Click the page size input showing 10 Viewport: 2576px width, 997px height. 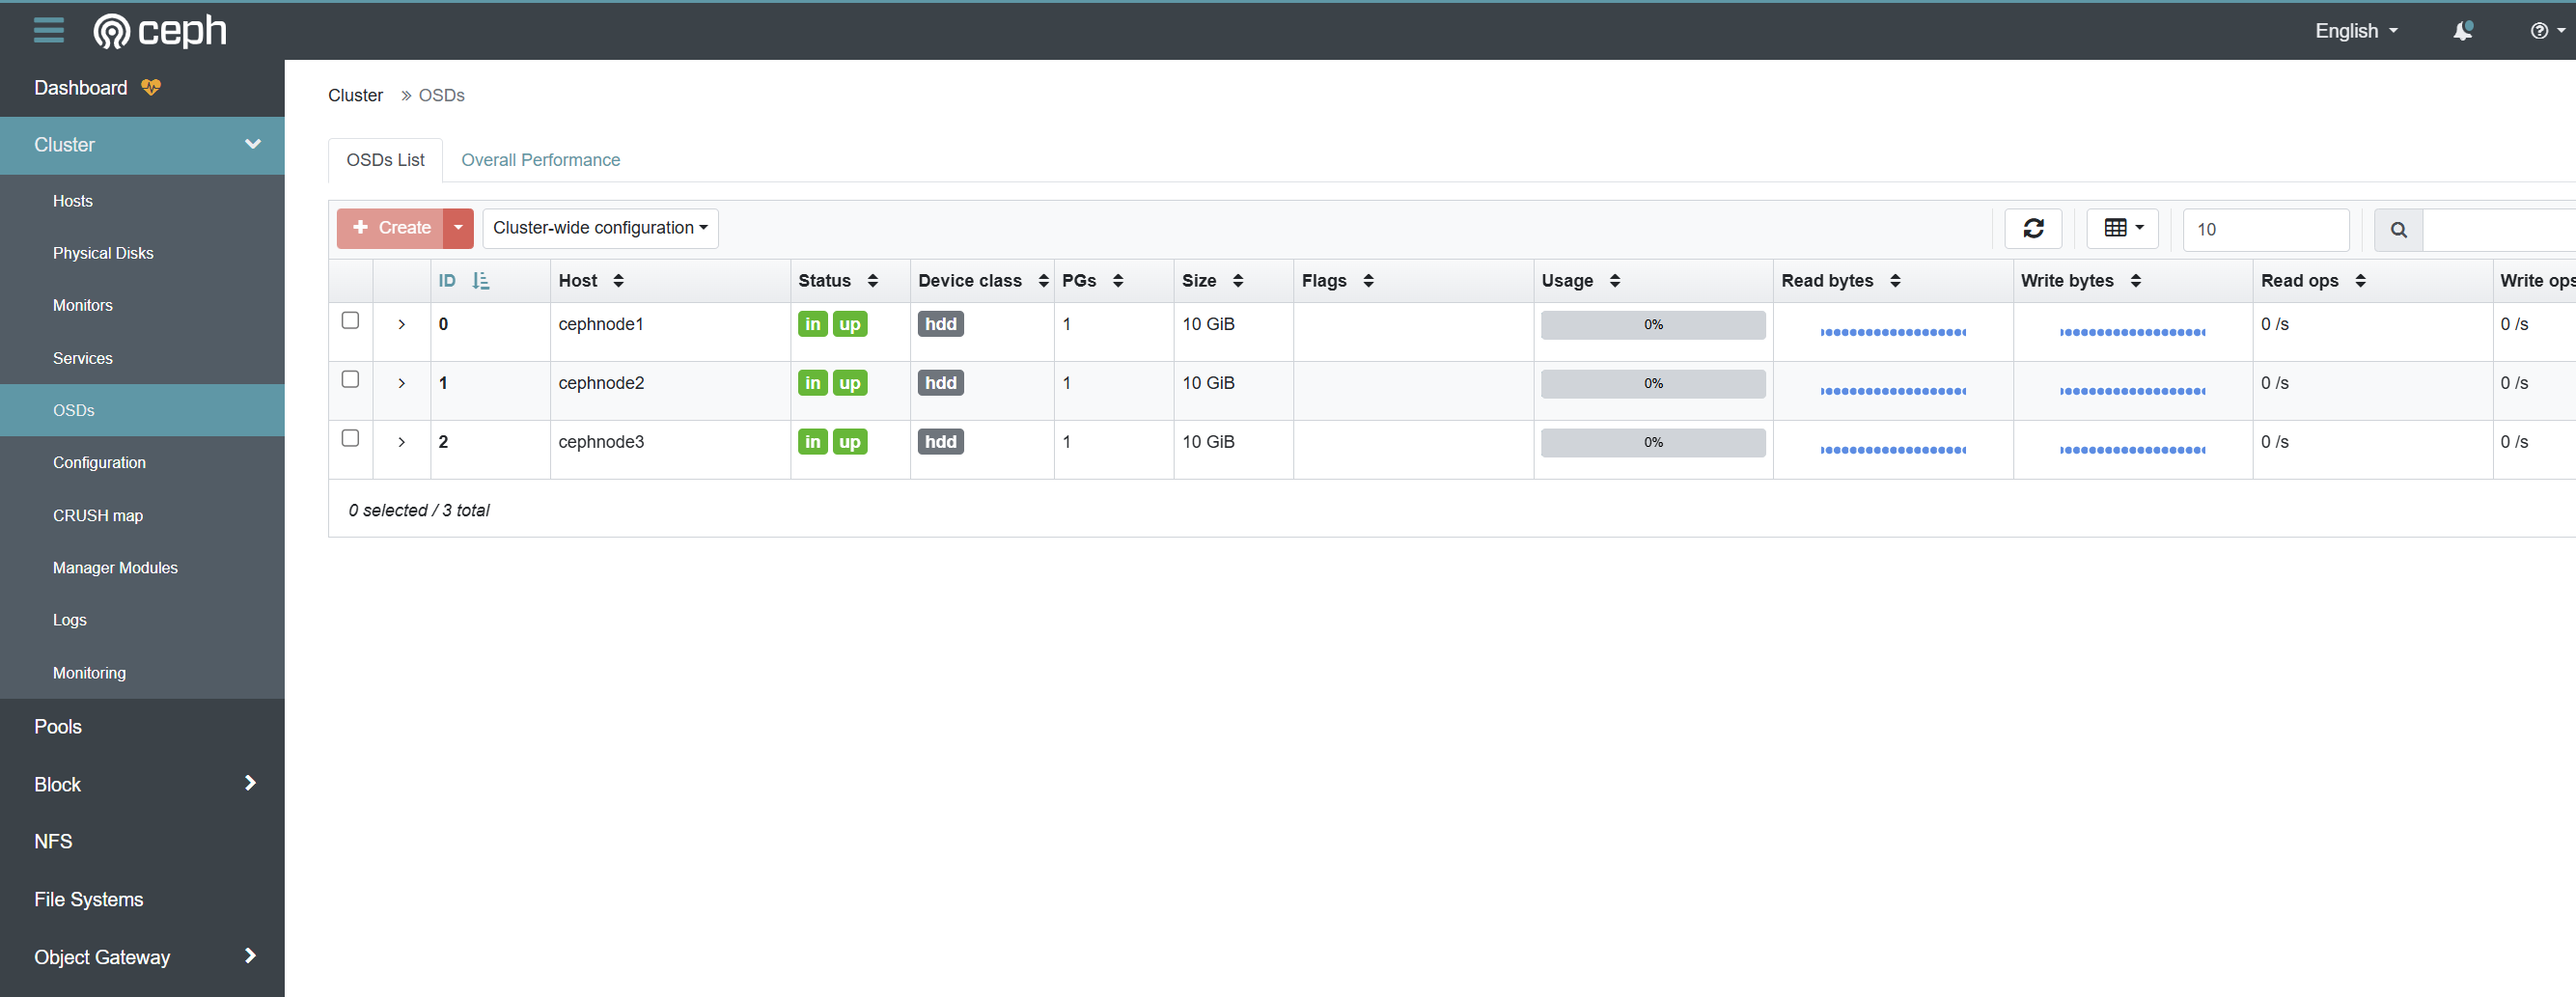tap(2265, 230)
